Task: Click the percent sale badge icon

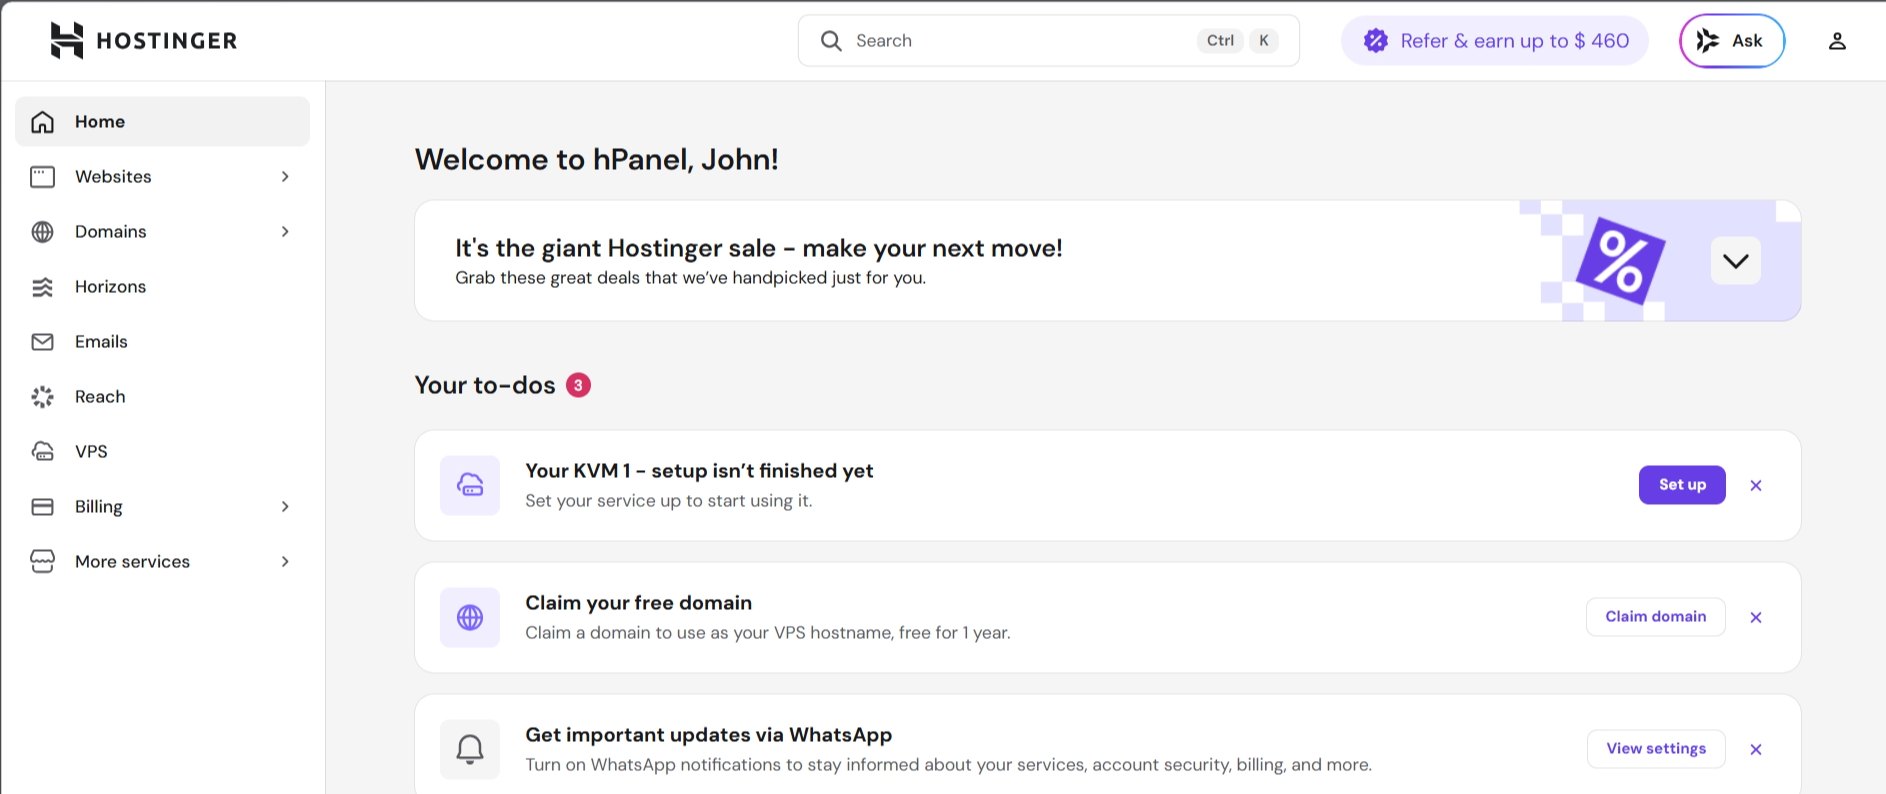Action: tap(1620, 262)
